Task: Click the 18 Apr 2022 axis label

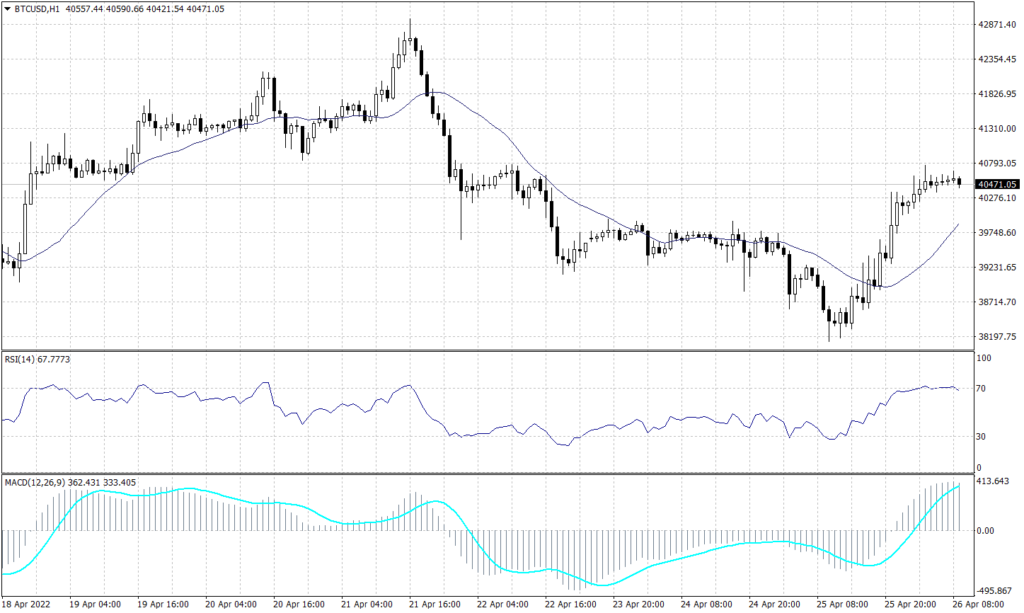Action: [x=28, y=605]
